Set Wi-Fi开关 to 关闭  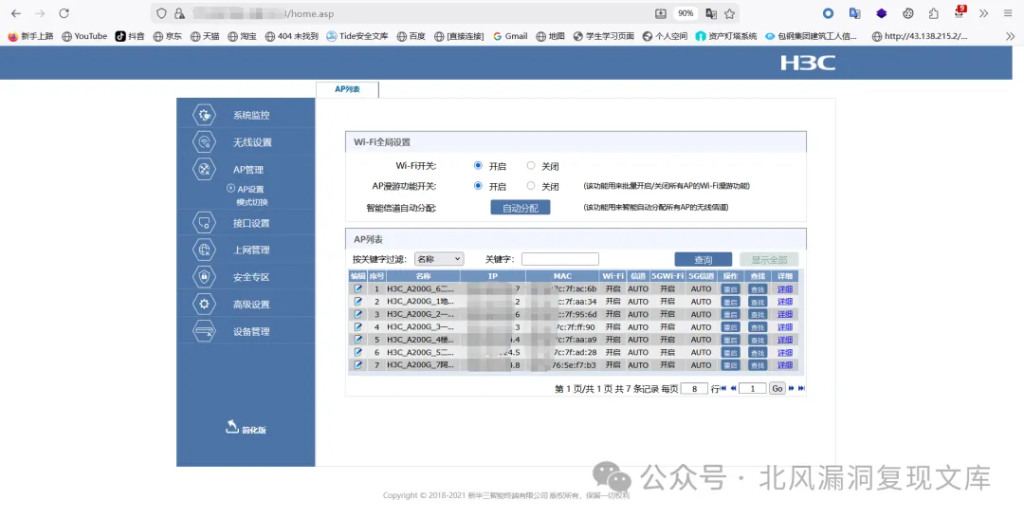pos(531,166)
